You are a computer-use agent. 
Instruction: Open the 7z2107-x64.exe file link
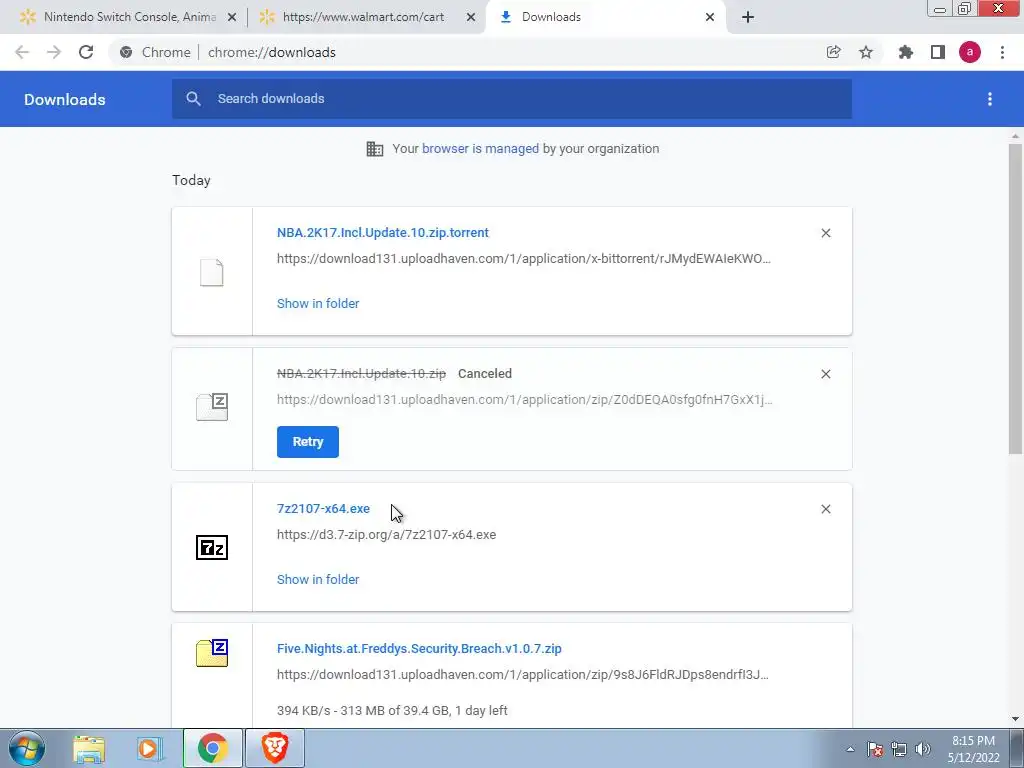(x=323, y=508)
